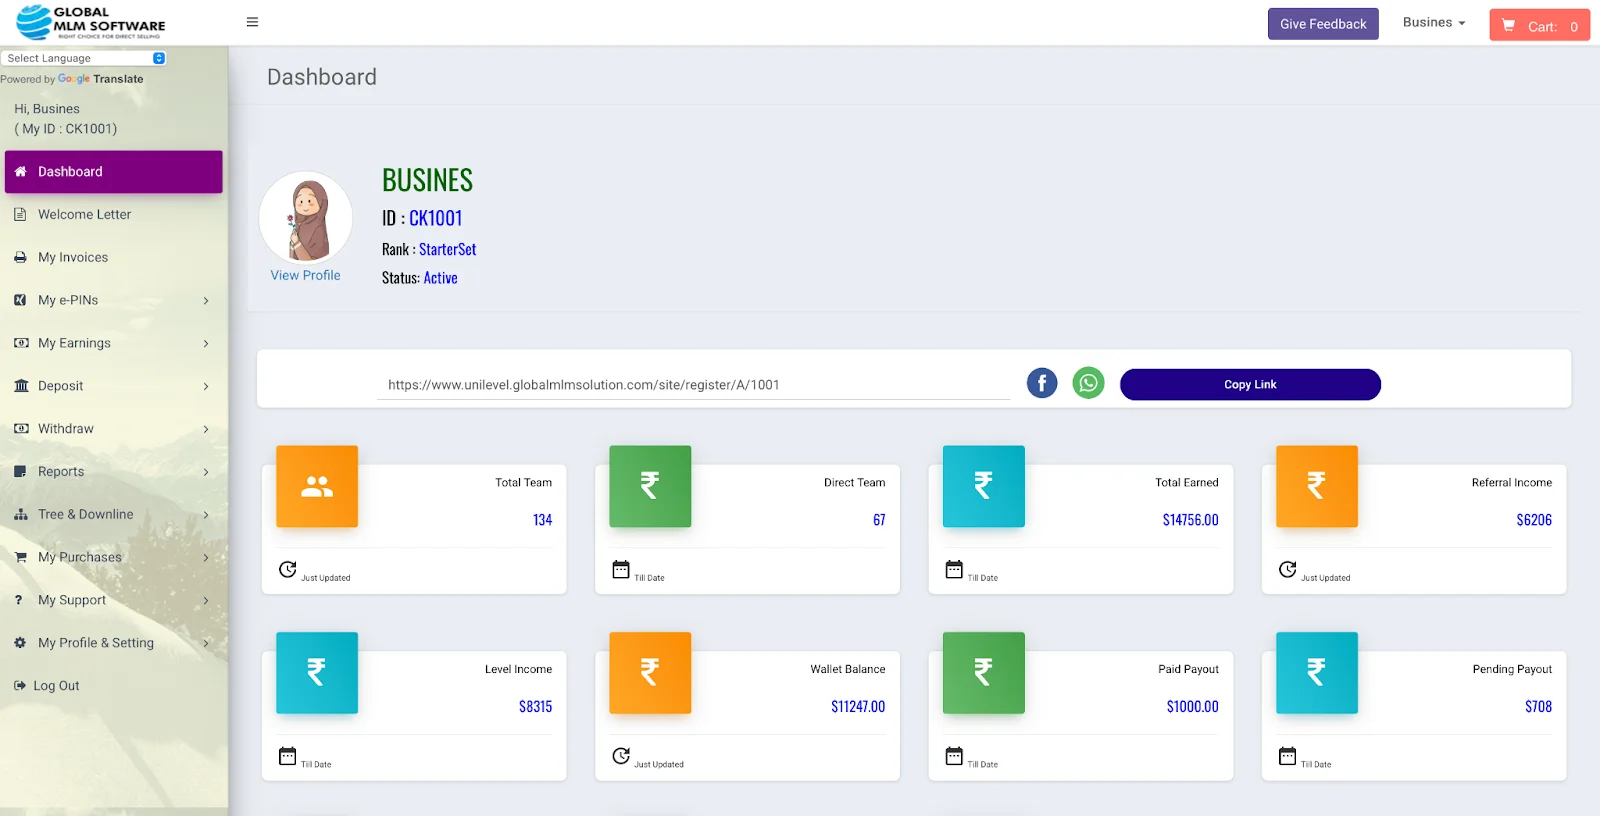Click the Paid Payout rupee icon tile

pos(984,673)
